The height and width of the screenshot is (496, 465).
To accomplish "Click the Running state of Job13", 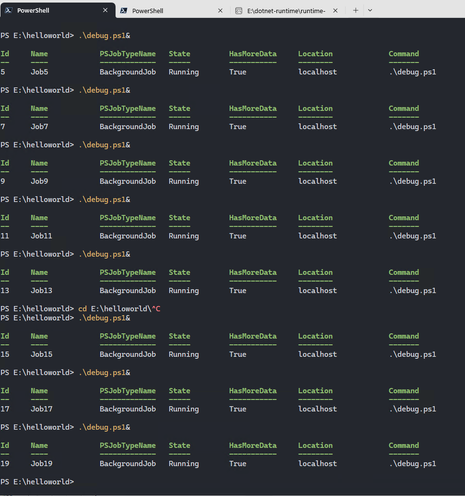I will pyautogui.click(x=184, y=291).
